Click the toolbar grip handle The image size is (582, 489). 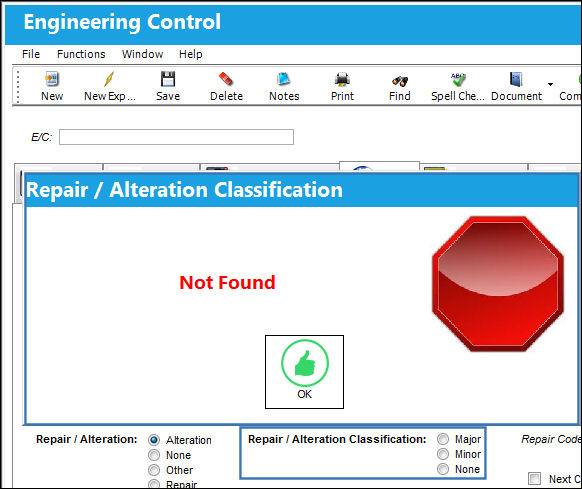(18, 86)
